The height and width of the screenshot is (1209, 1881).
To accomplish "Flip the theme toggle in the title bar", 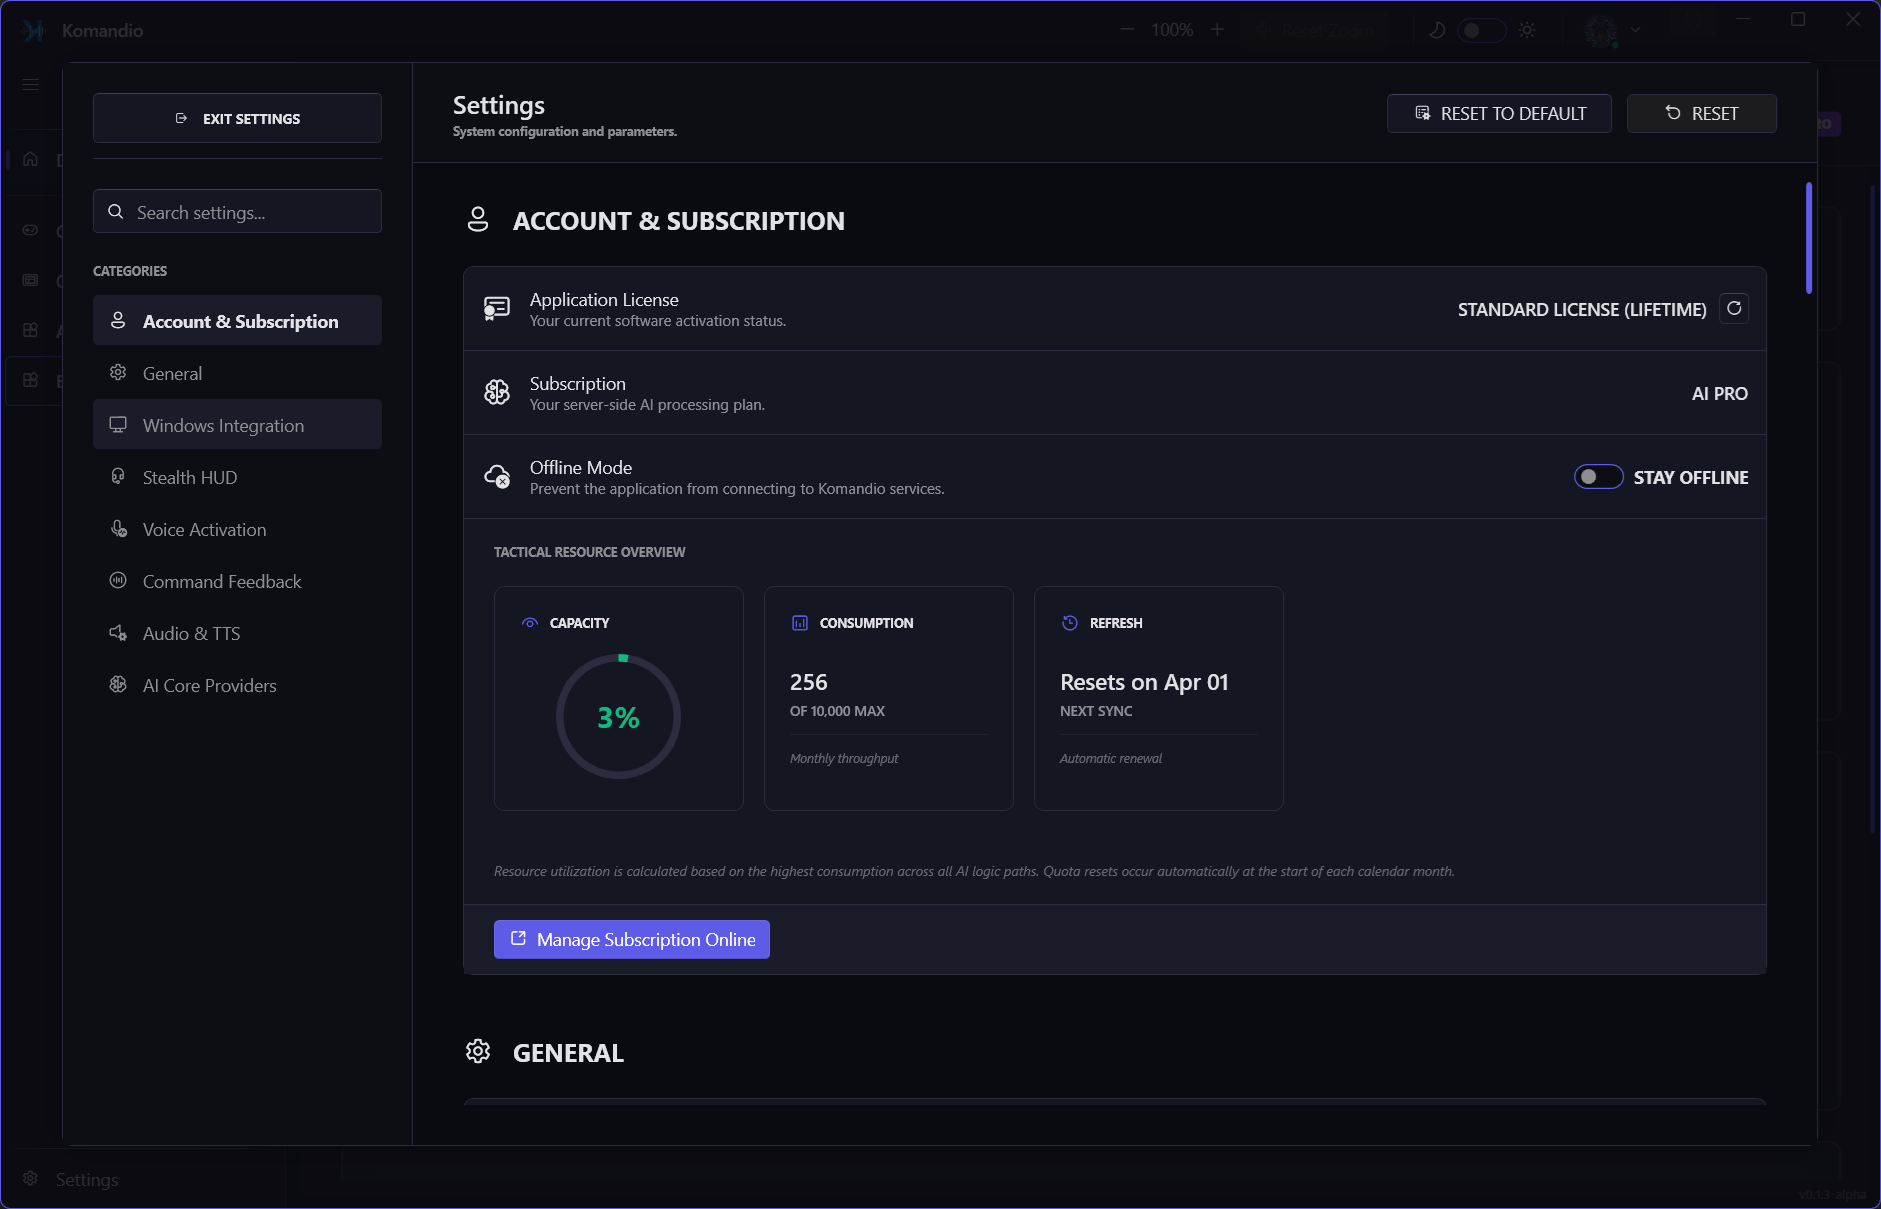I will coord(1482,30).
